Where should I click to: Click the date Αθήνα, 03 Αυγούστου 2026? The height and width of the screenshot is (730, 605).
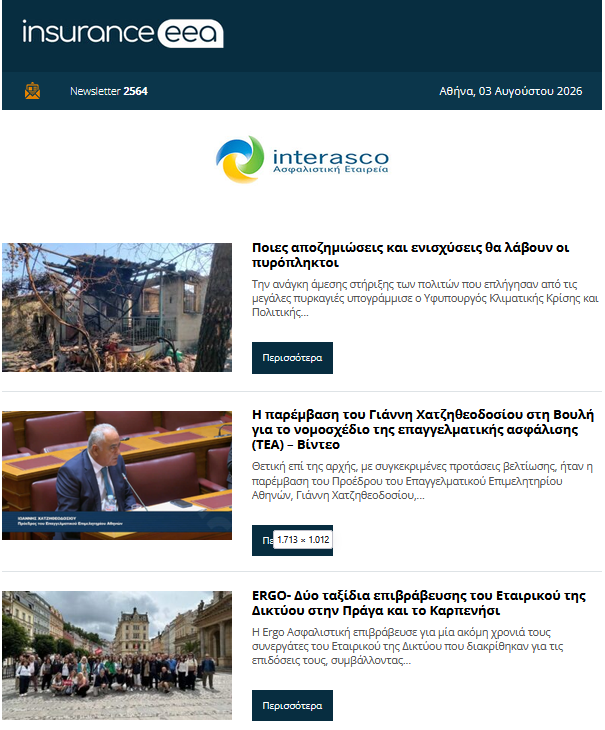511,91
